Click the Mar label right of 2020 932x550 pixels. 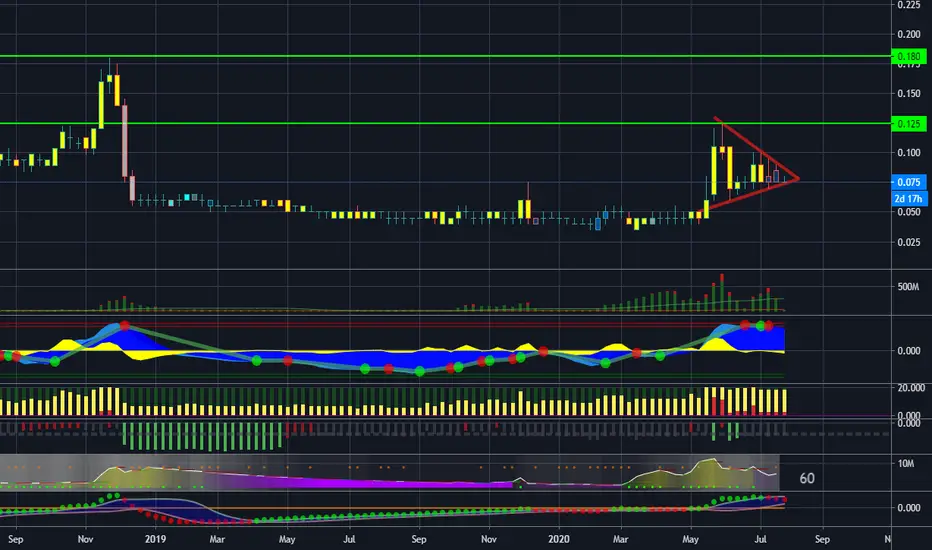[621, 539]
